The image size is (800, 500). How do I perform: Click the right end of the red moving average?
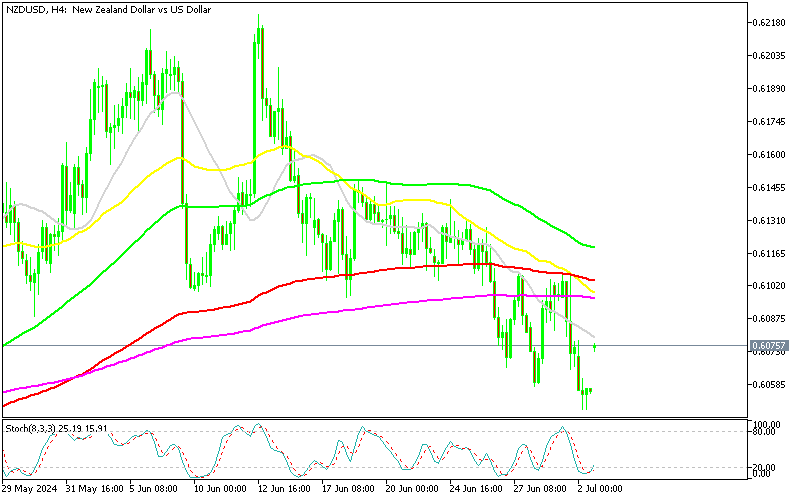[595, 280]
